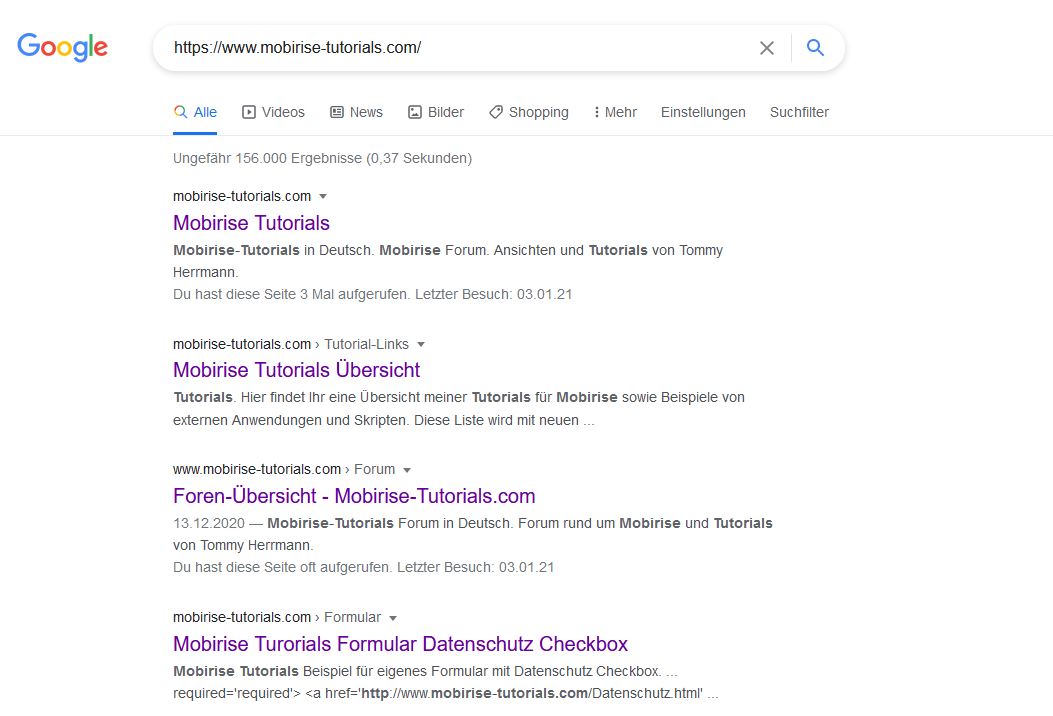Open Mobirise Tutorials Übersicht link
Screen dimensions: 1053x716
point(296,370)
